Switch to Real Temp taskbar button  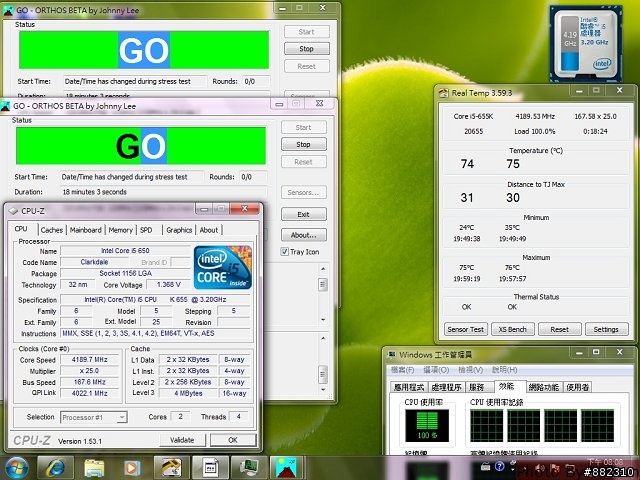[x=171, y=468]
